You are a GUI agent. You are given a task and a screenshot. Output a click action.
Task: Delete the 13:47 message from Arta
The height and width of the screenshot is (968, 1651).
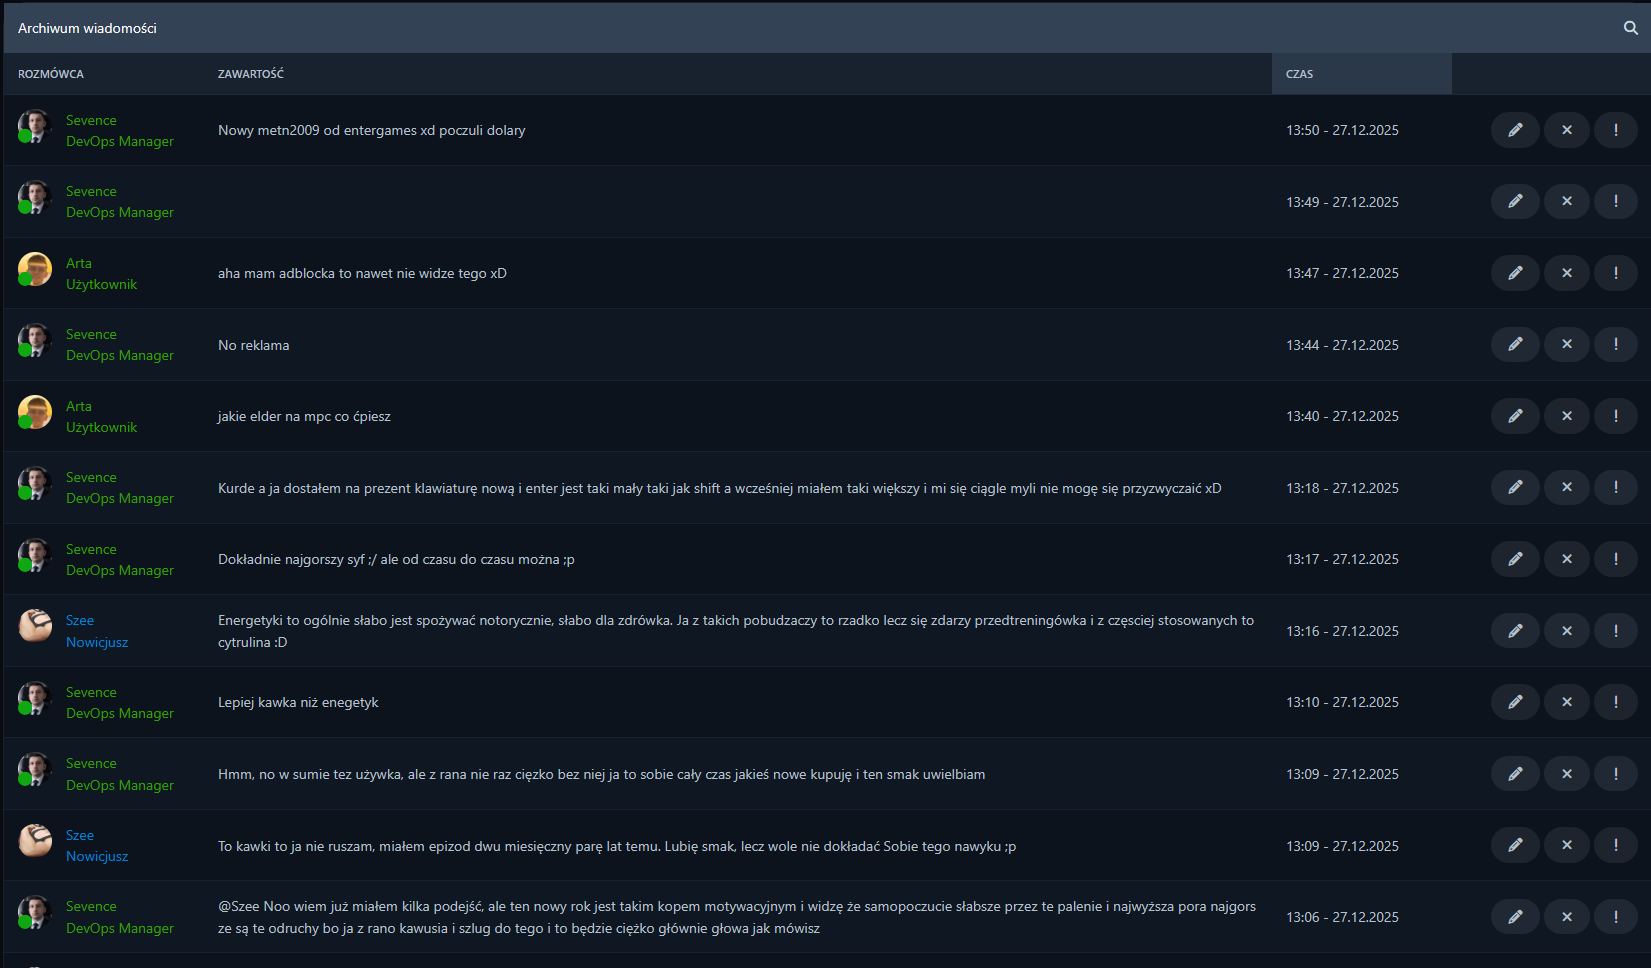pyautogui.click(x=1566, y=273)
